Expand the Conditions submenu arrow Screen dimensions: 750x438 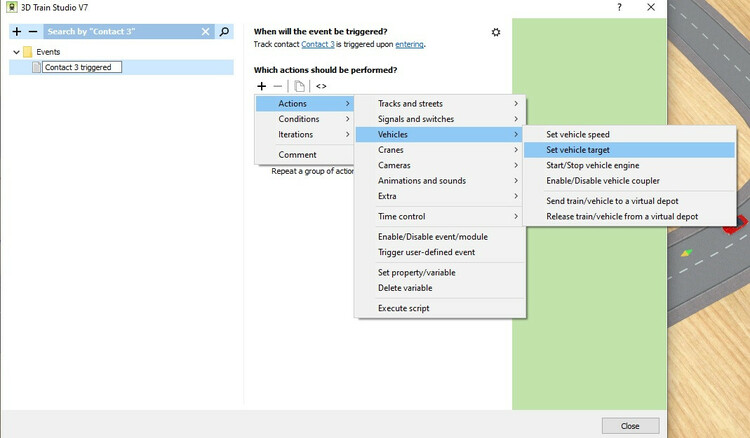pos(348,119)
